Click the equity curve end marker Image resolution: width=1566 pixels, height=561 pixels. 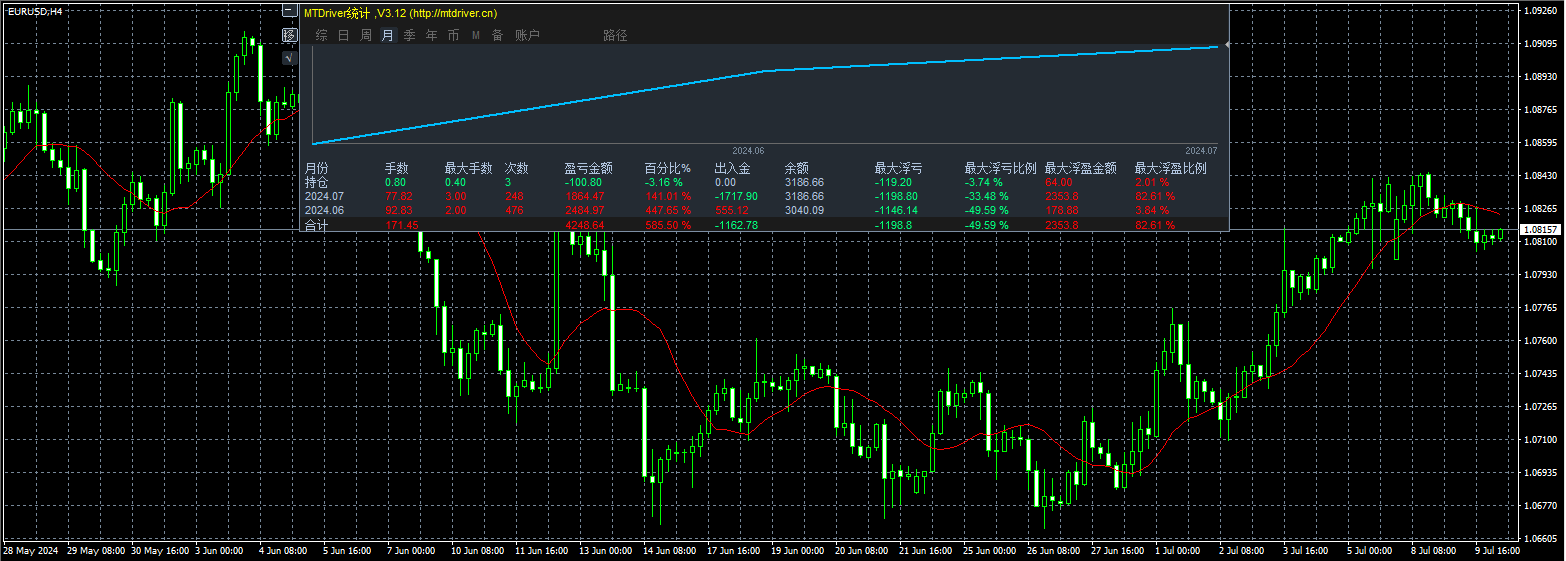click(x=1227, y=45)
